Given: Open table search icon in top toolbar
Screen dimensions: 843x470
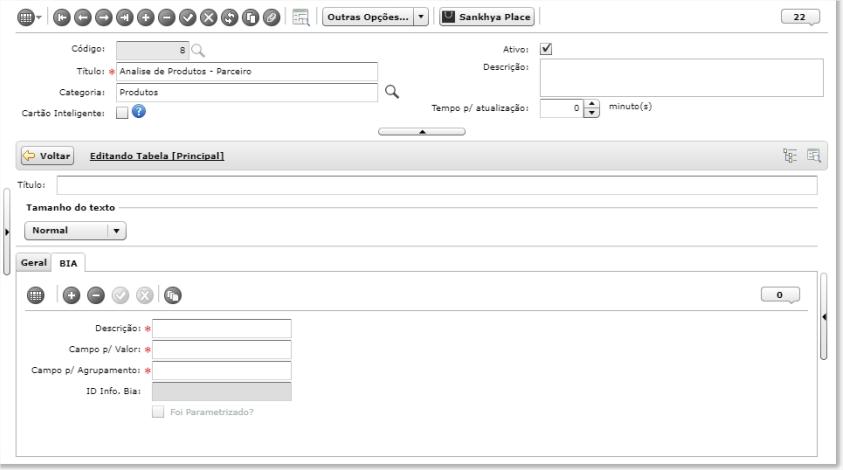Looking at the screenshot, I should pos(301,17).
